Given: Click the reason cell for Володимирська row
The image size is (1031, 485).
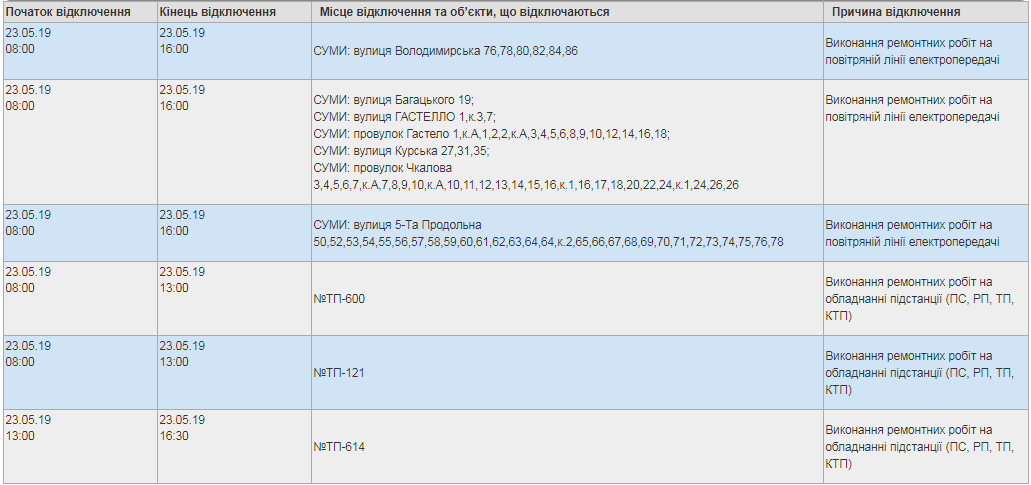Looking at the screenshot, I should tap(926, 51).
